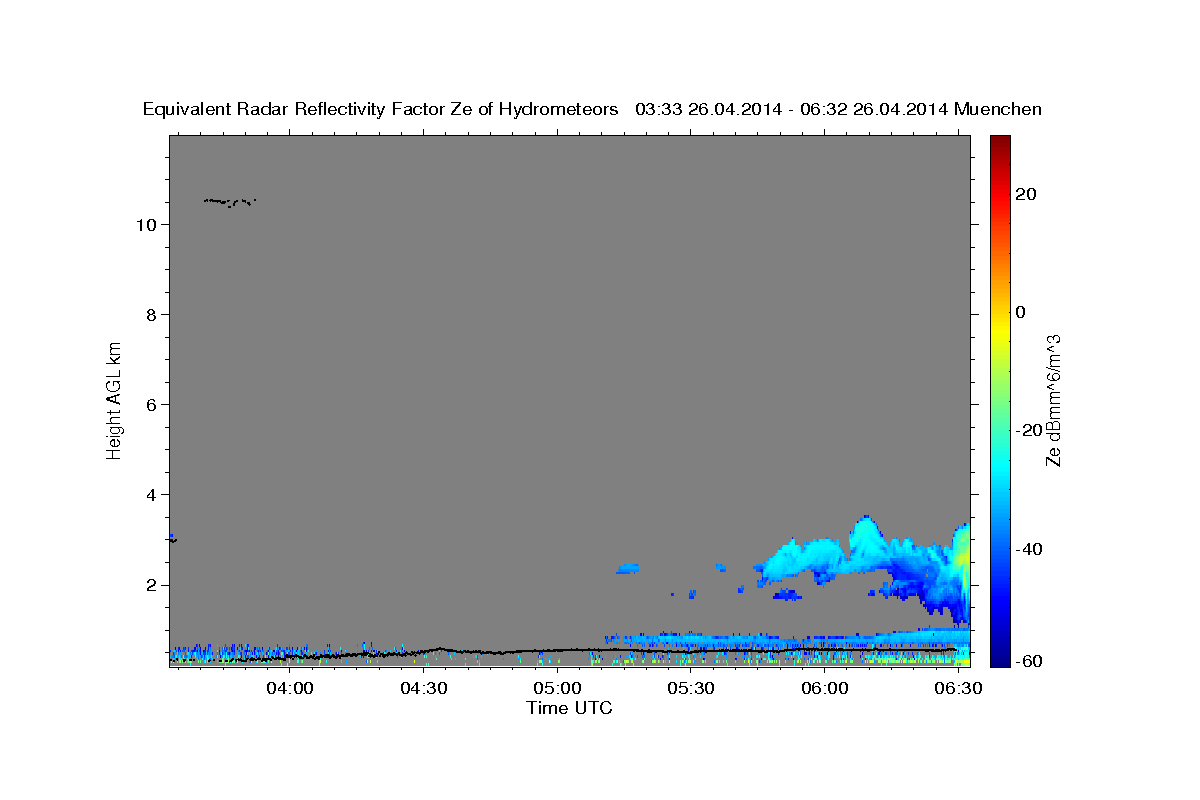This screenshot has width=1200, height=800.
Task: Click the black dotted line near 10 km height
Action: (230, 202)
